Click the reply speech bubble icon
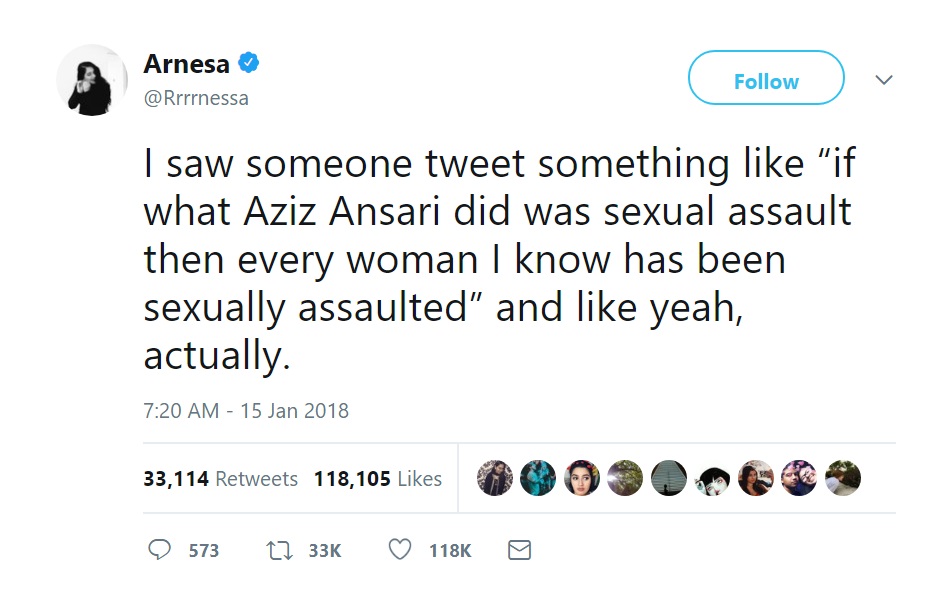The image size is (951, 601). (159, 550)
